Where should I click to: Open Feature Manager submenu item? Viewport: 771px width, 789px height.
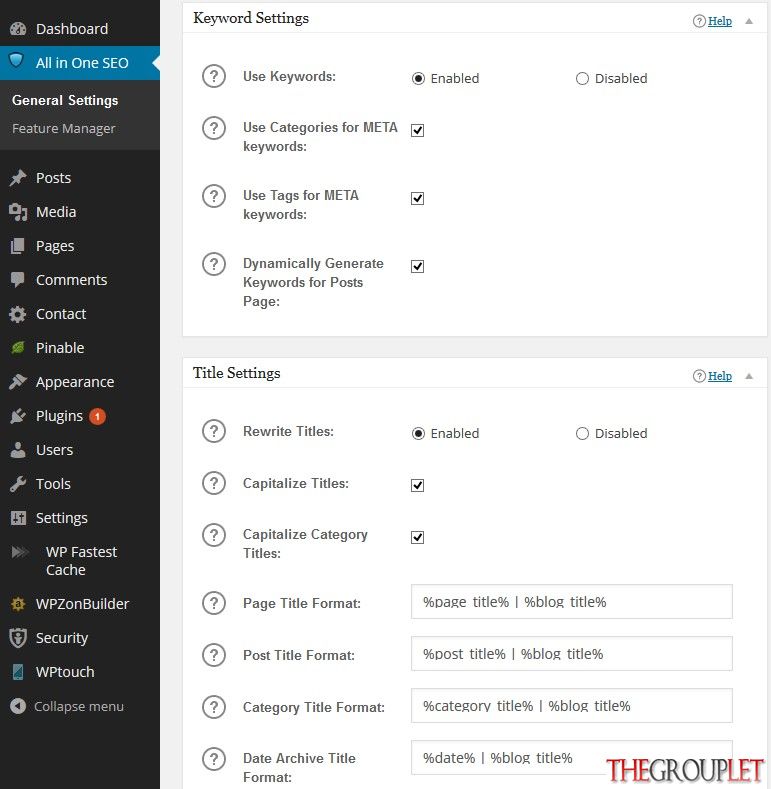[63, 129]
